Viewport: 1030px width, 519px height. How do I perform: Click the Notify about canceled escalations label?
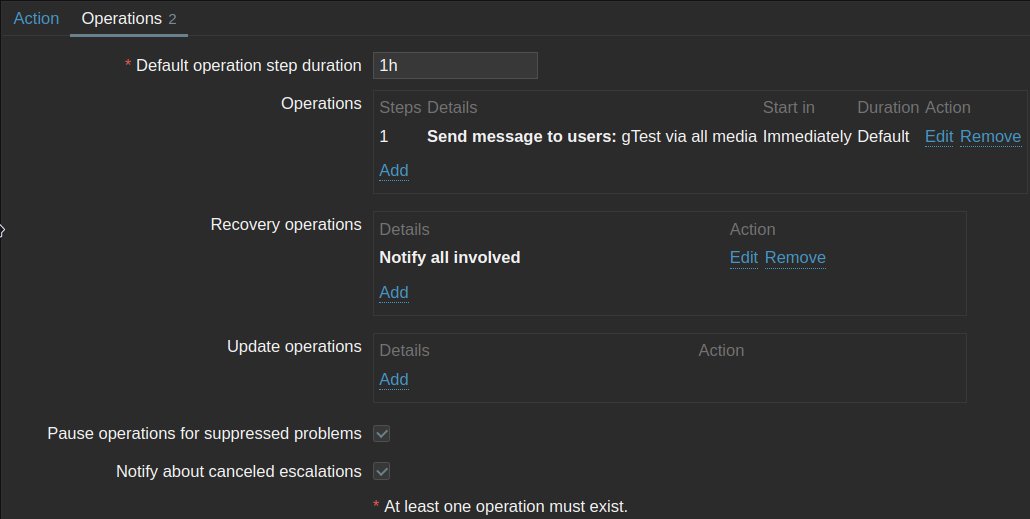click(x=238, y=471)
